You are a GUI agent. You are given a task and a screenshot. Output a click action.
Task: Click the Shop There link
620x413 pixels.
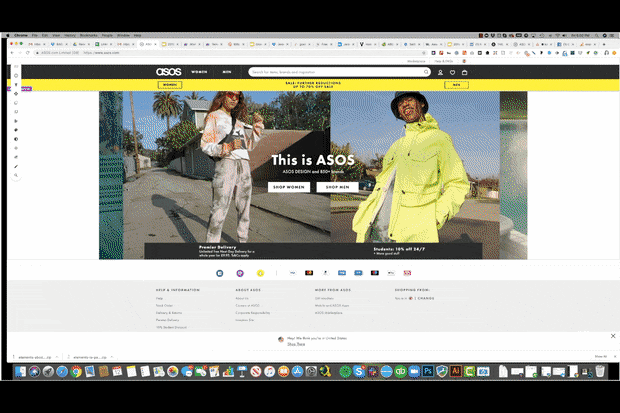pos(296,344)
